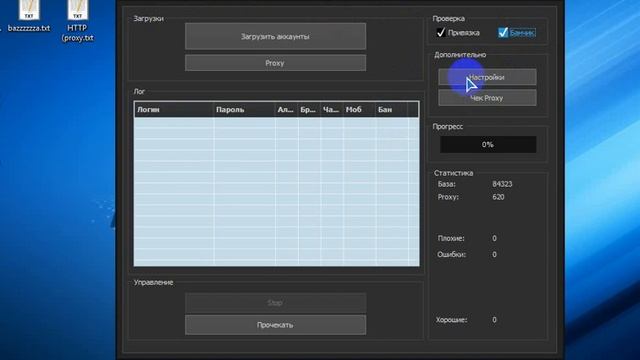Image resolution: width=640 pixels, height=360 pixels.
Task: Click the Дополнительно group label
Action: tap(460, 55)
